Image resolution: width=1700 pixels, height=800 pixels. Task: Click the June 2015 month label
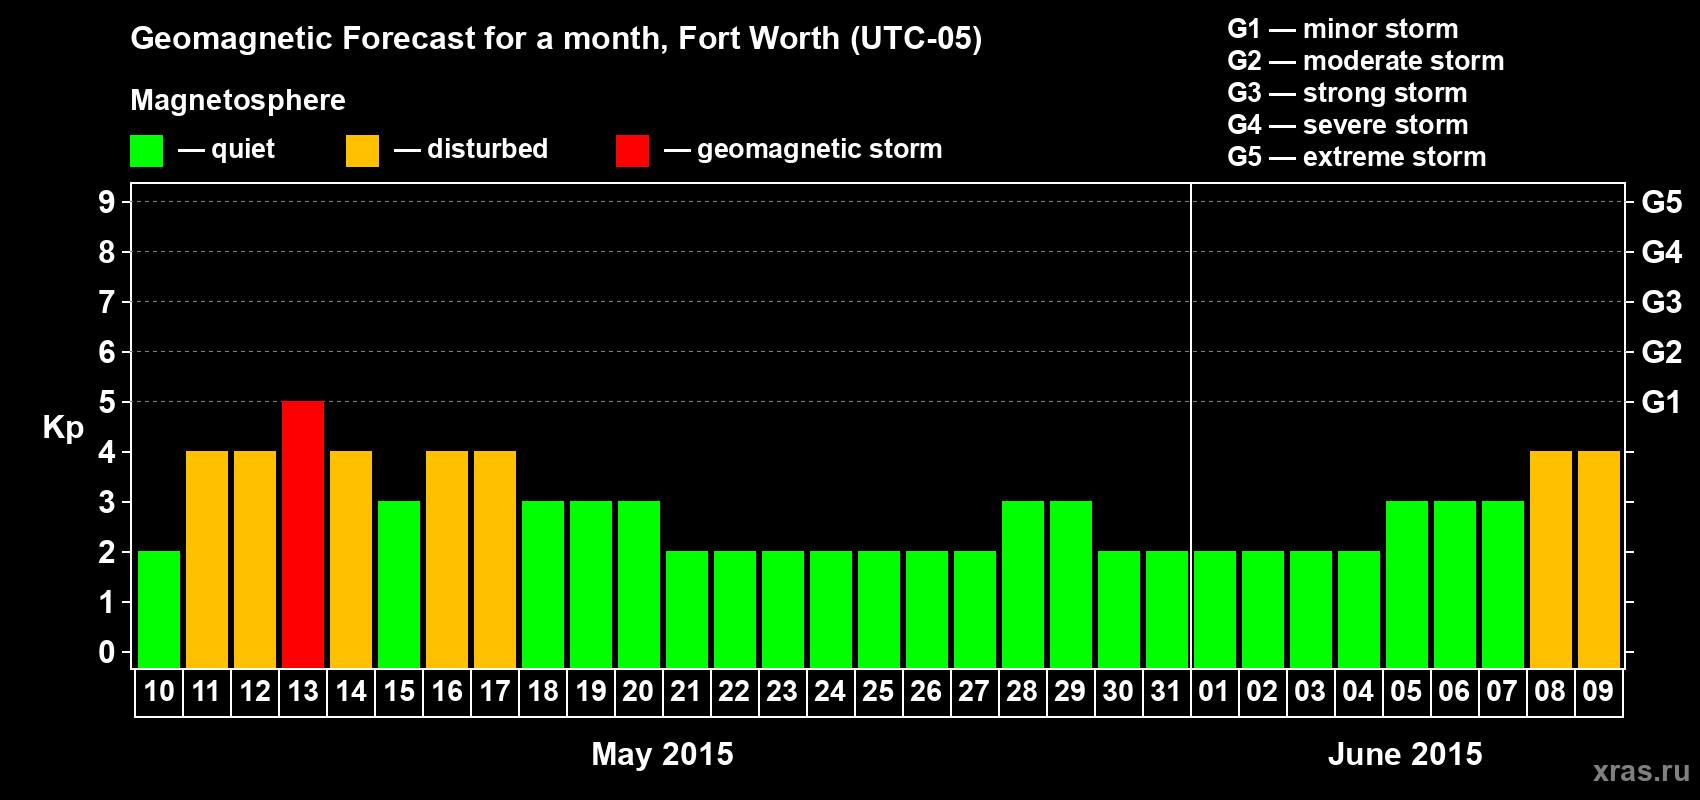(1405, 754)
